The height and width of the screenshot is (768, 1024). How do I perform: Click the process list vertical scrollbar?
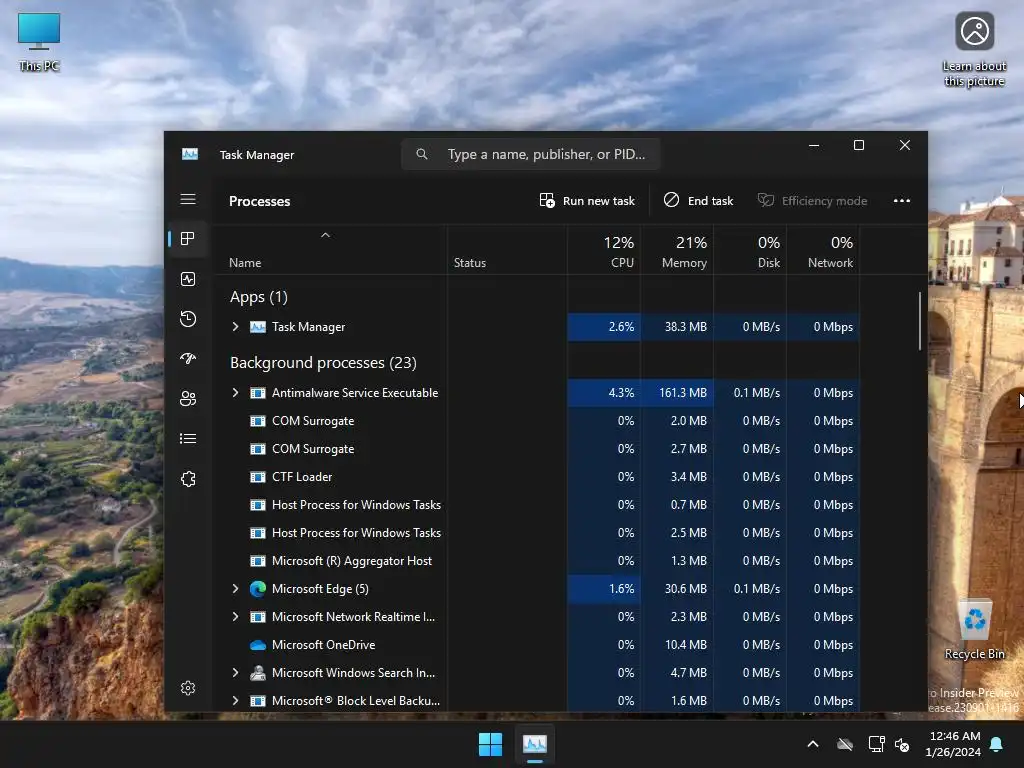tap(920, 321)
